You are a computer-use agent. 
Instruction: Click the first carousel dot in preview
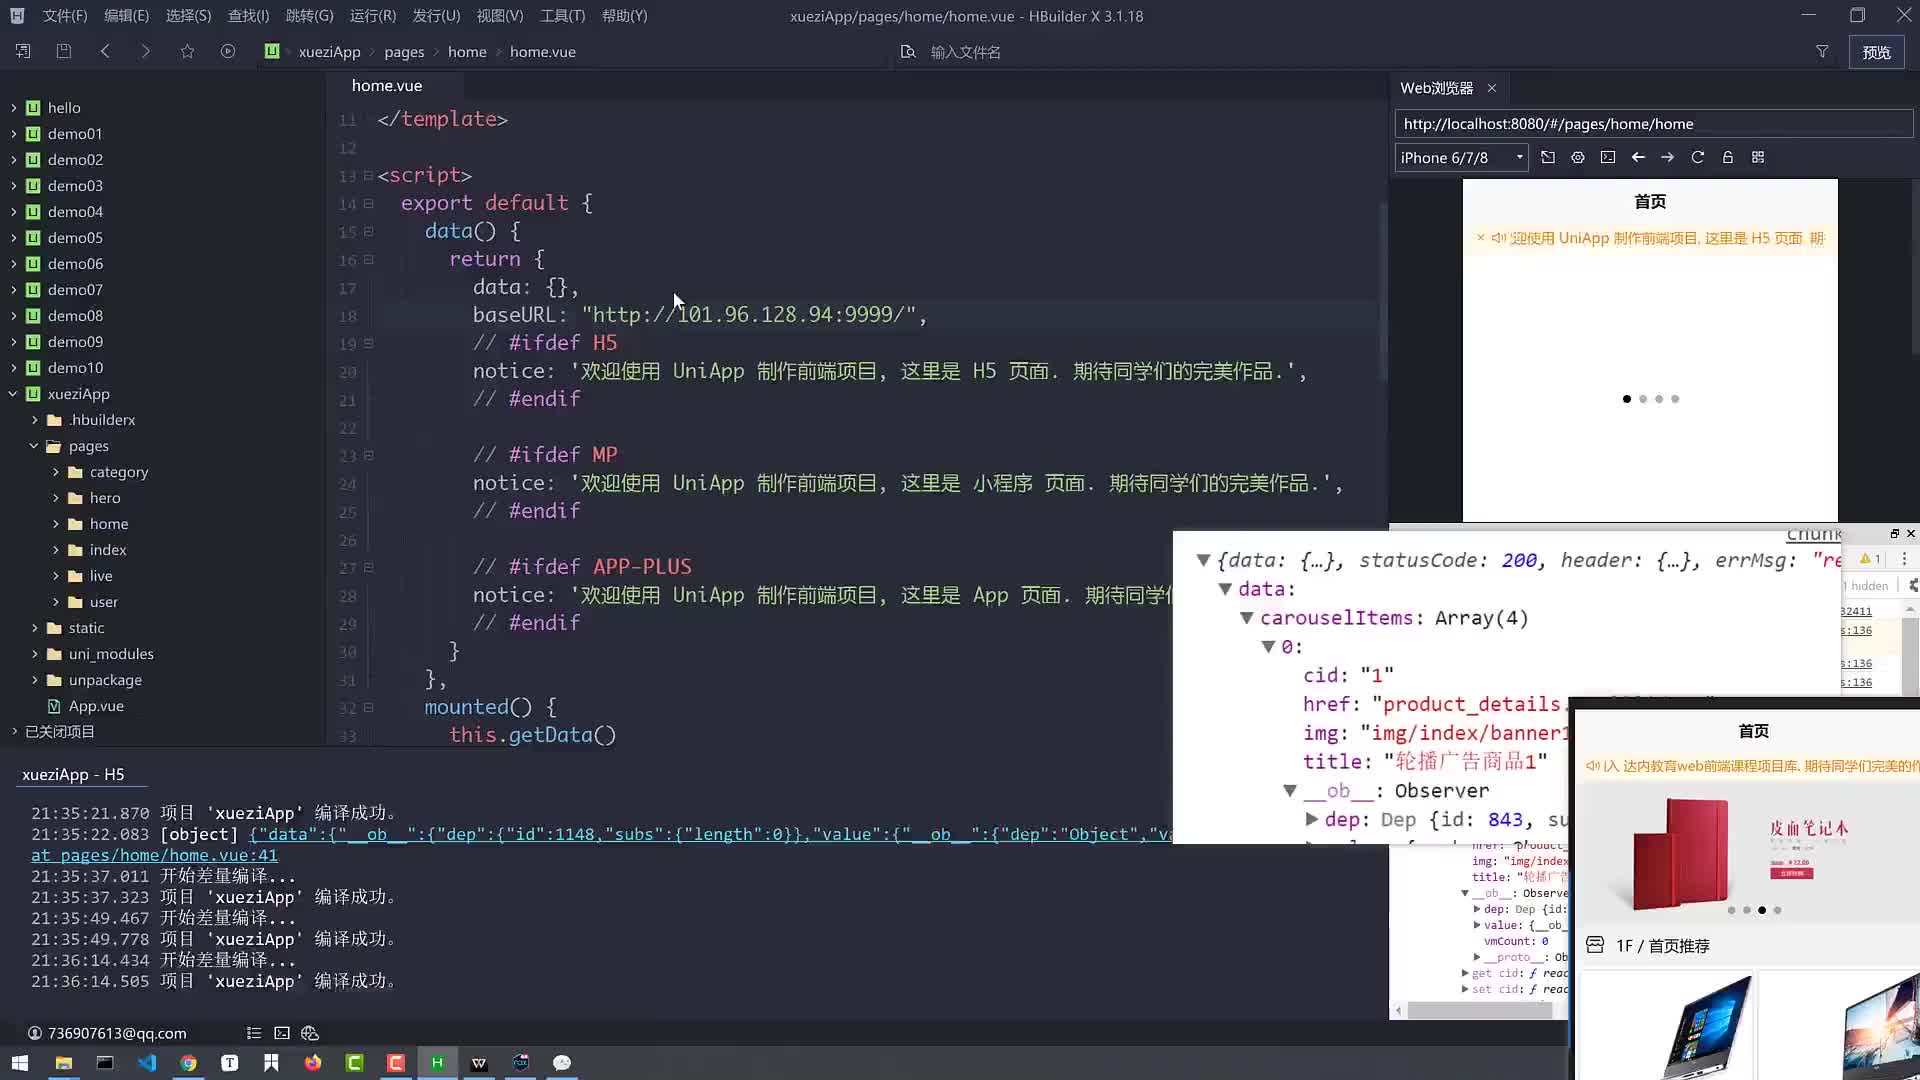tap(1627, 399)
